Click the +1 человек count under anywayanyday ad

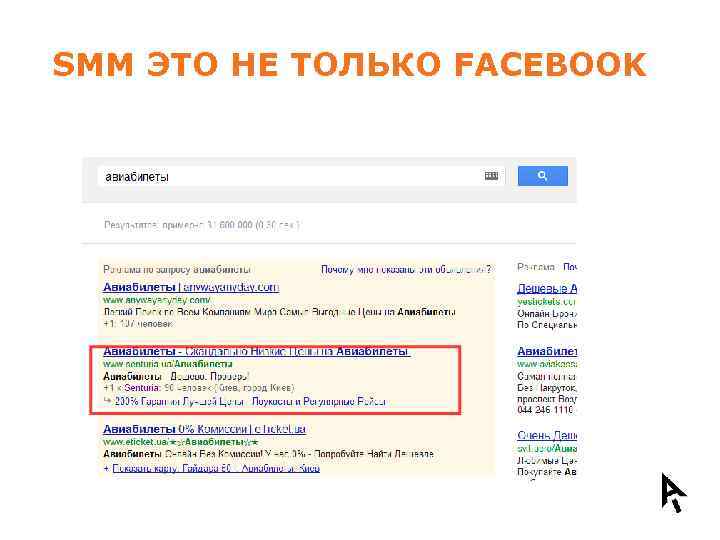(x=138, y=324)
